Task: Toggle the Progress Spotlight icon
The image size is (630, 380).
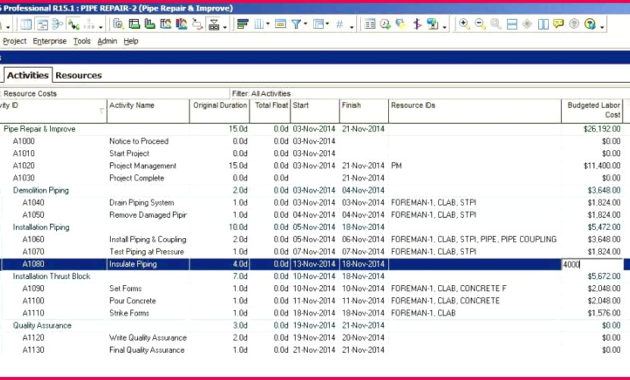Action: 417,25
